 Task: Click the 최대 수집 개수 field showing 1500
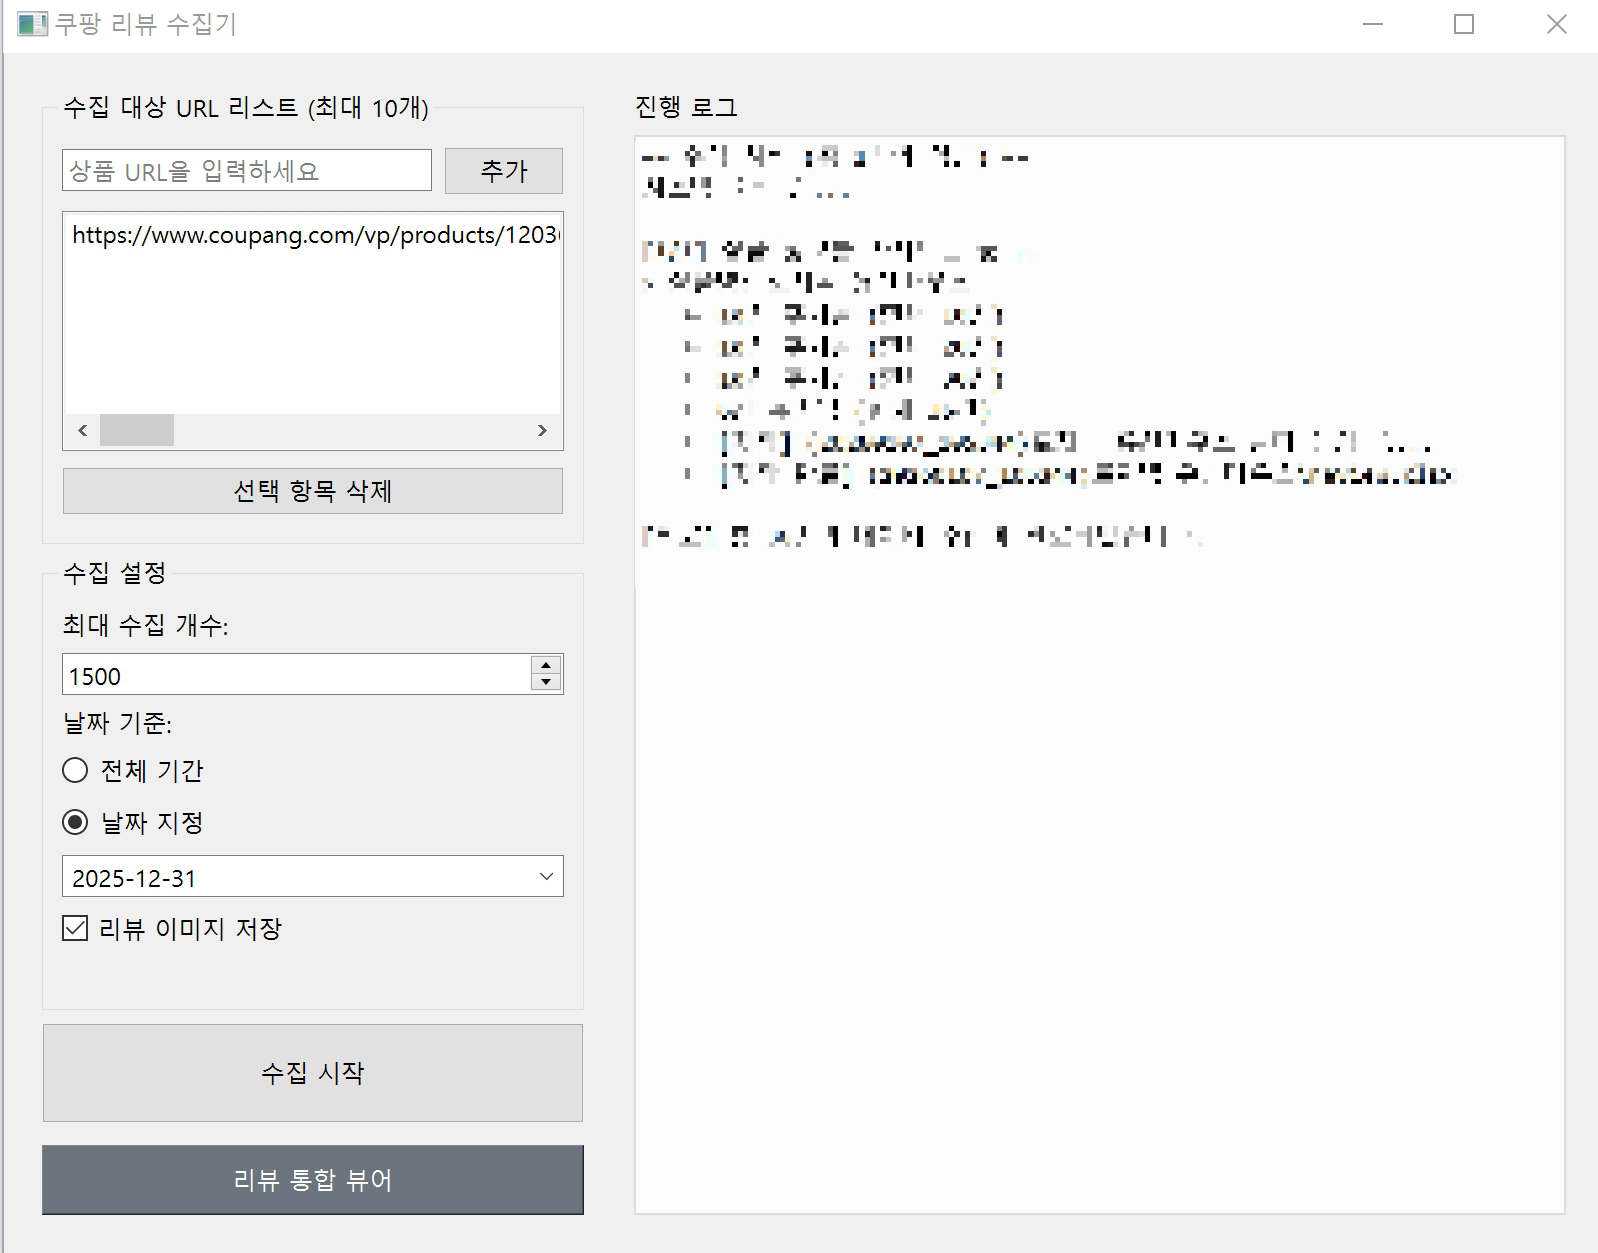[x=296, y=675]
